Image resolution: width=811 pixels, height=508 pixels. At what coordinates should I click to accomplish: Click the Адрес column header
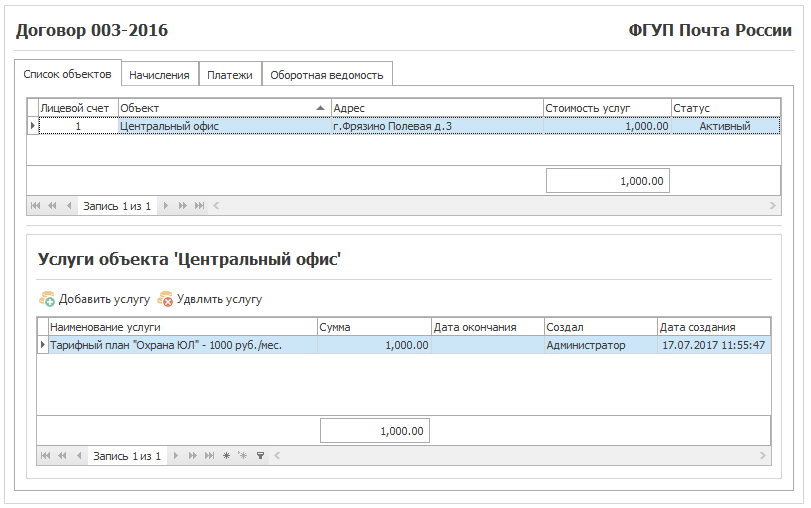437,108
